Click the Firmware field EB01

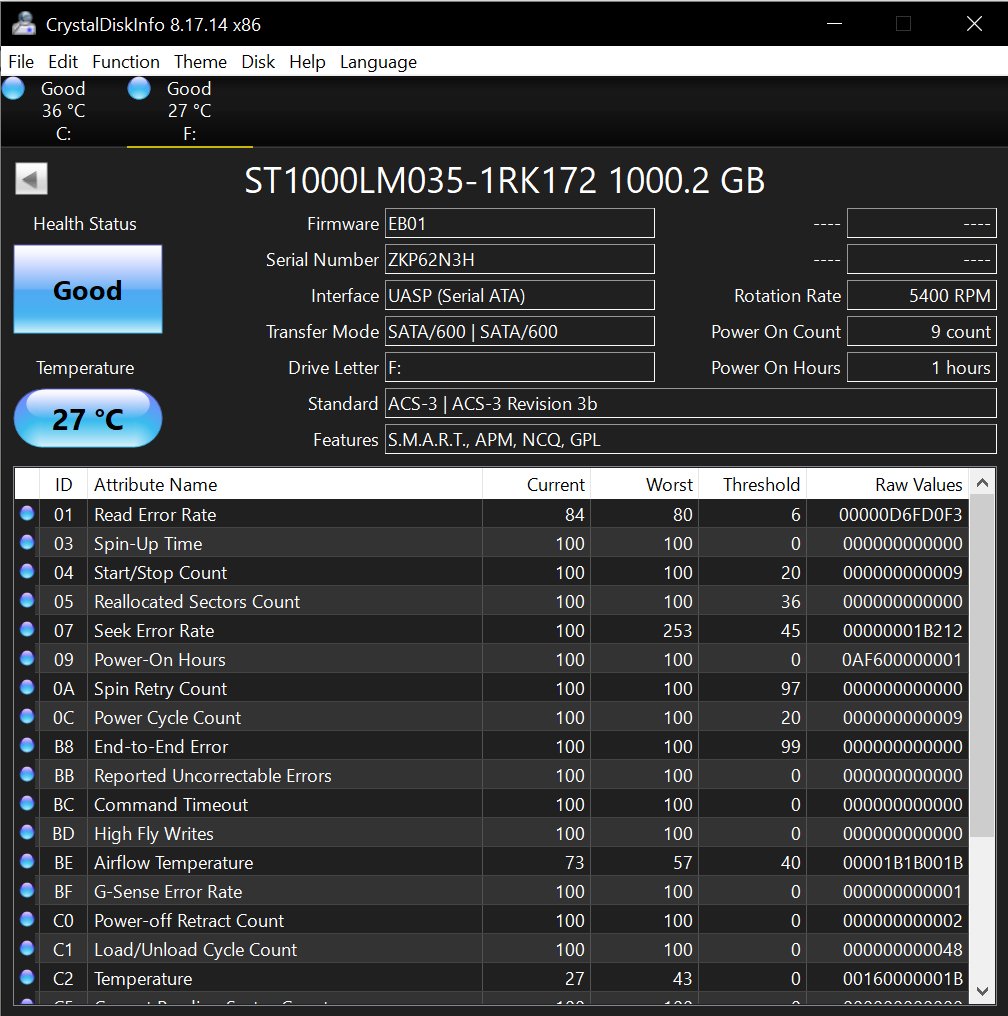click(x=520, y=224)
